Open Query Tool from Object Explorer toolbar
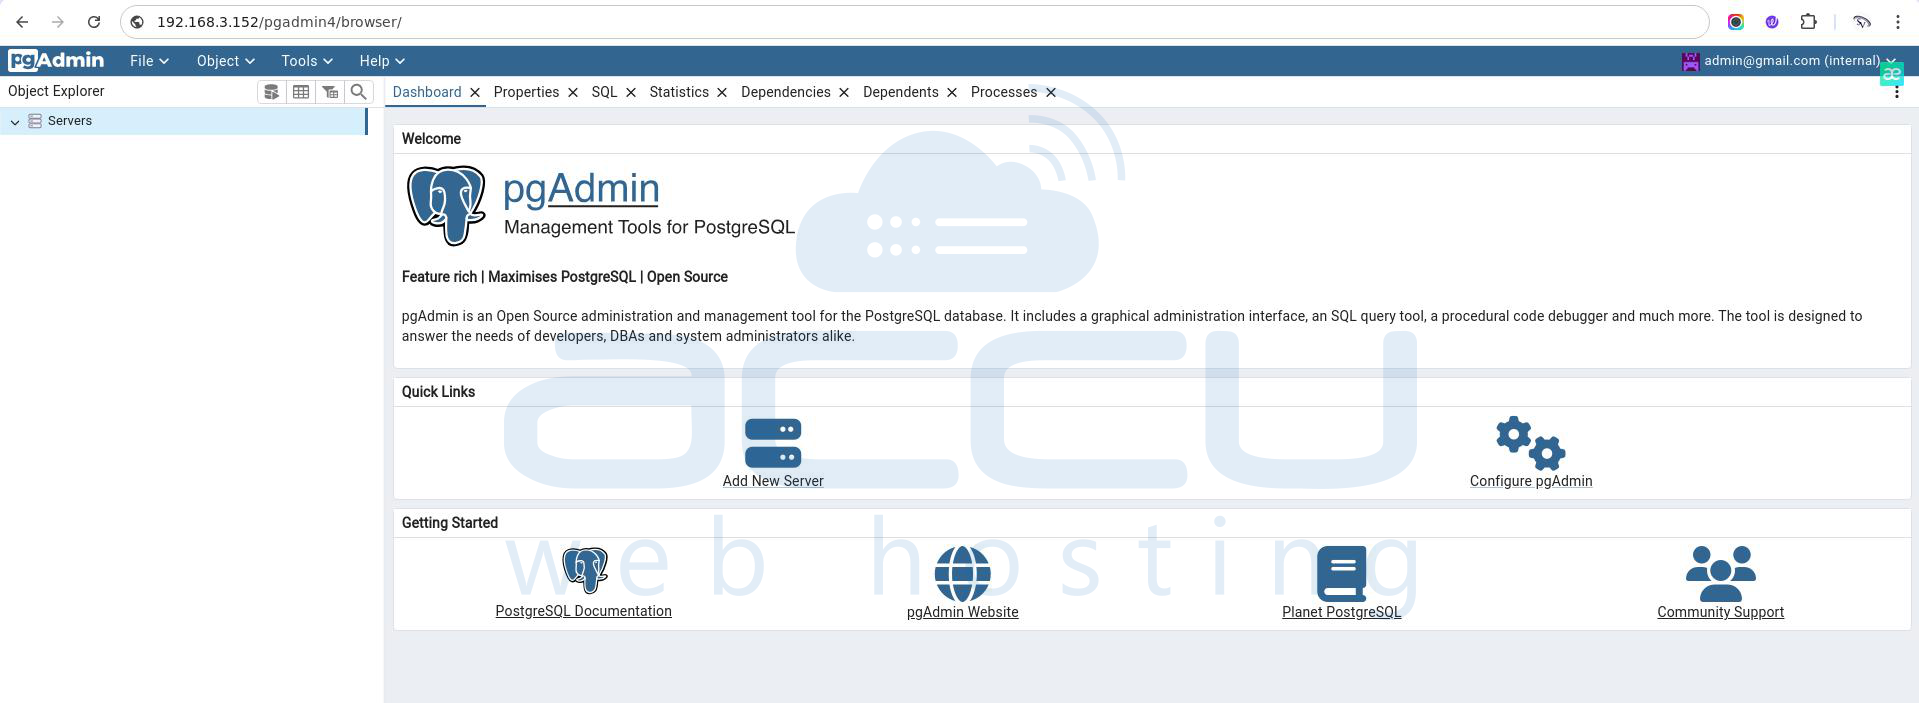Screen dimensions: 1919x703 [x=271, y=92]
